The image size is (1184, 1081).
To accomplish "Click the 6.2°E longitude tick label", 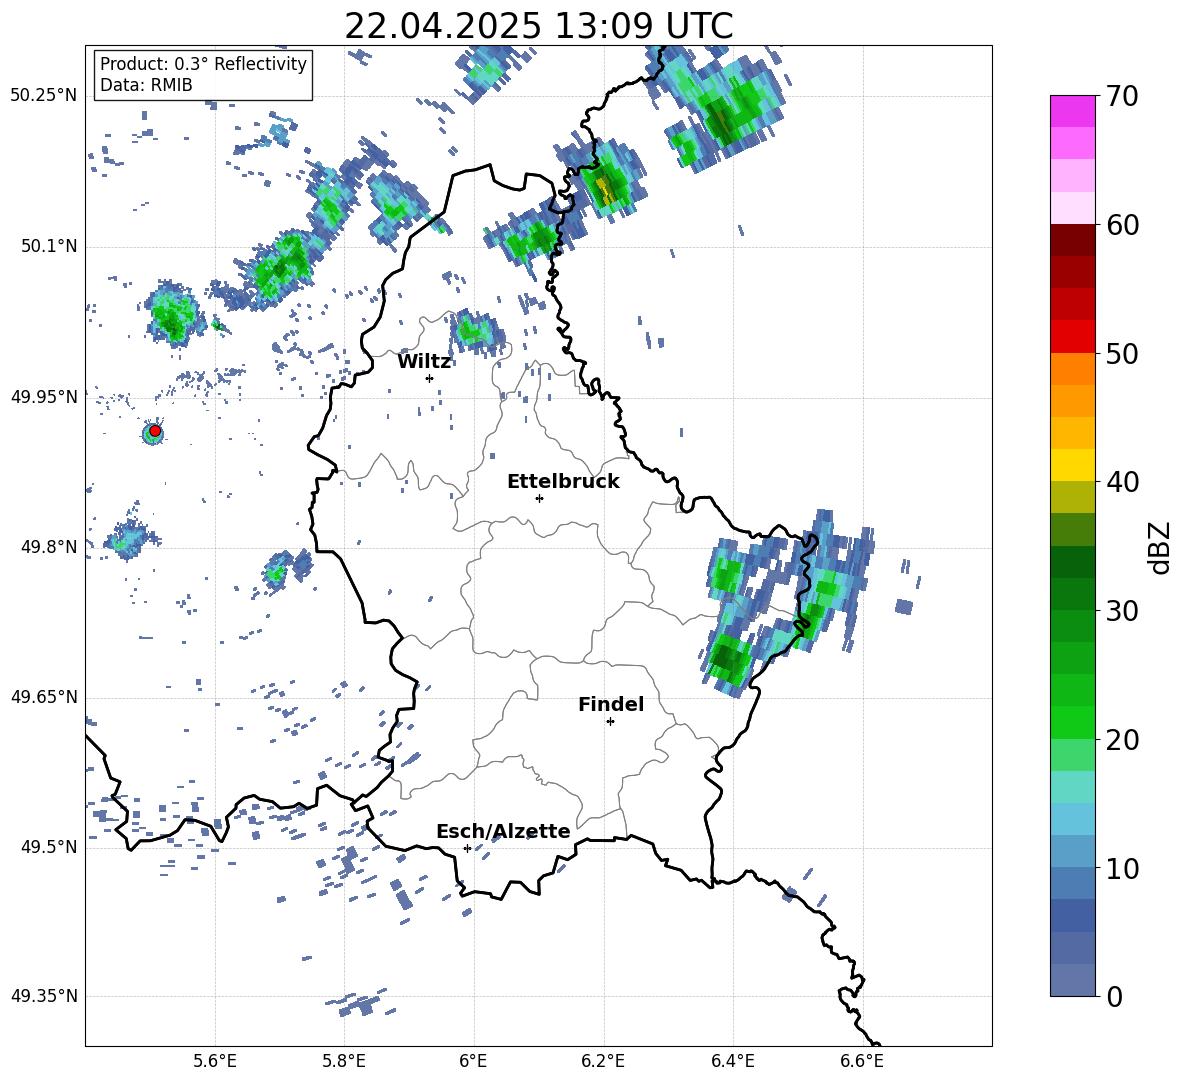I will tap(603, 1061).
